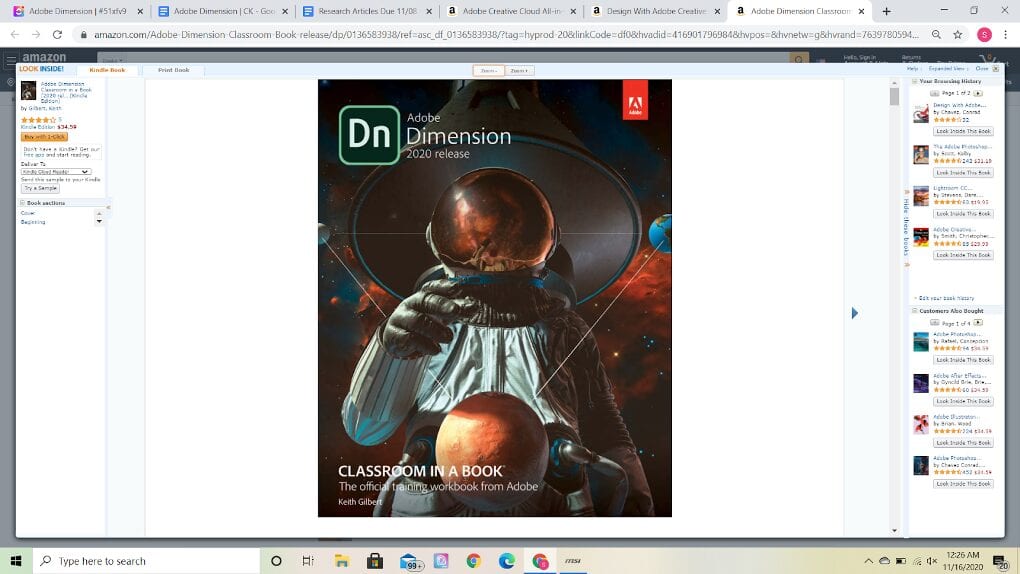Screen dimensions: 1020x574
Task: Open the Beginning section link
Action: point(33,222)
